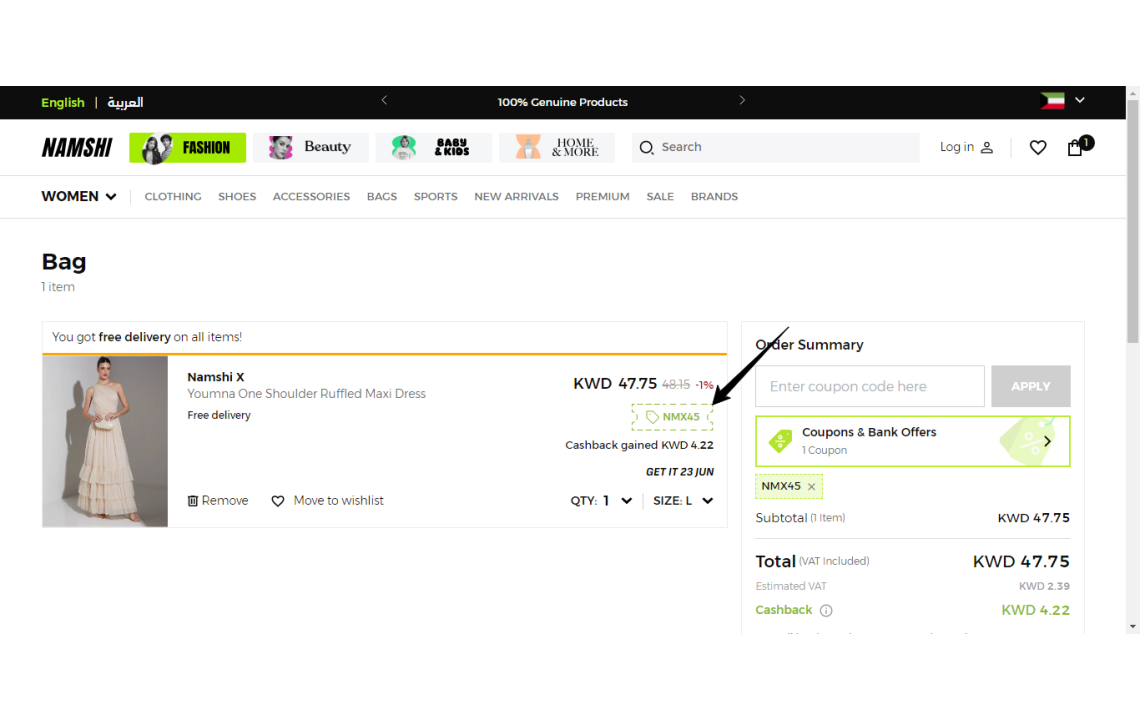This screenshot has height=720, width=1140.
Task: Open the WOMEN category dropdown
Action: coord(79,196)
